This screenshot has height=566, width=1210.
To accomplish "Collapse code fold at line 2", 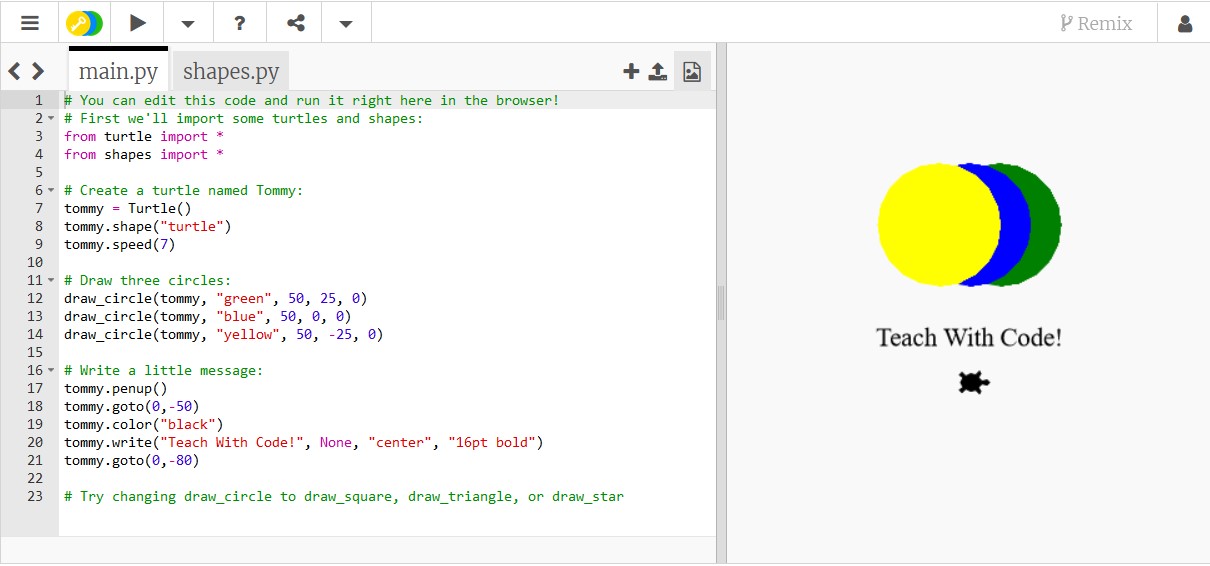I will click(51, 118).
